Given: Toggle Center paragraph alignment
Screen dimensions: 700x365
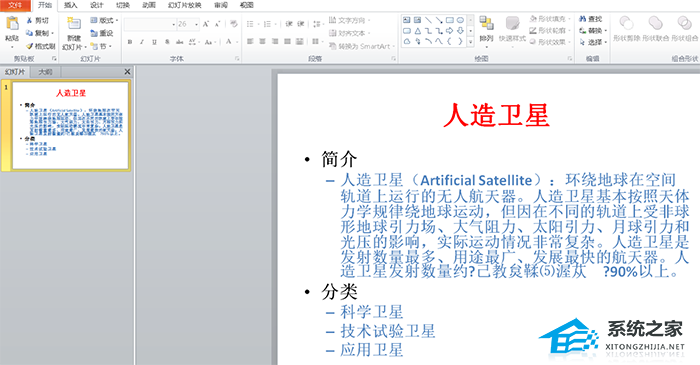Looking at the screenshot, I should click(x=262, y=41).
